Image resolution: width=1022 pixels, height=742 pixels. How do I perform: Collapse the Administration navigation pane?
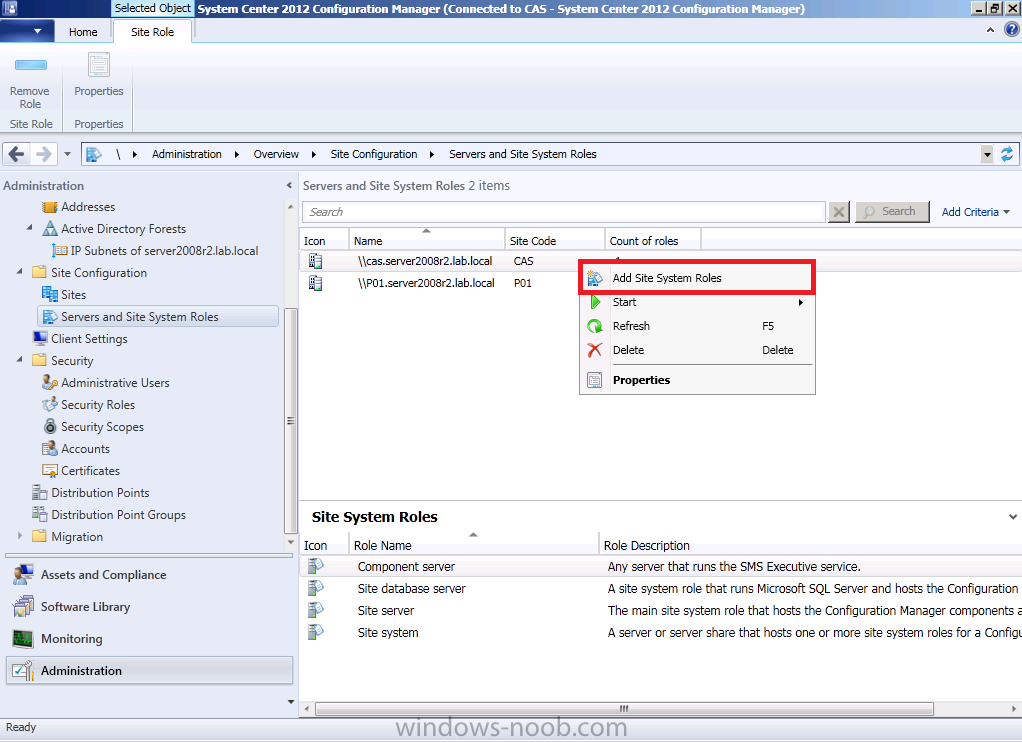[289, 186]
